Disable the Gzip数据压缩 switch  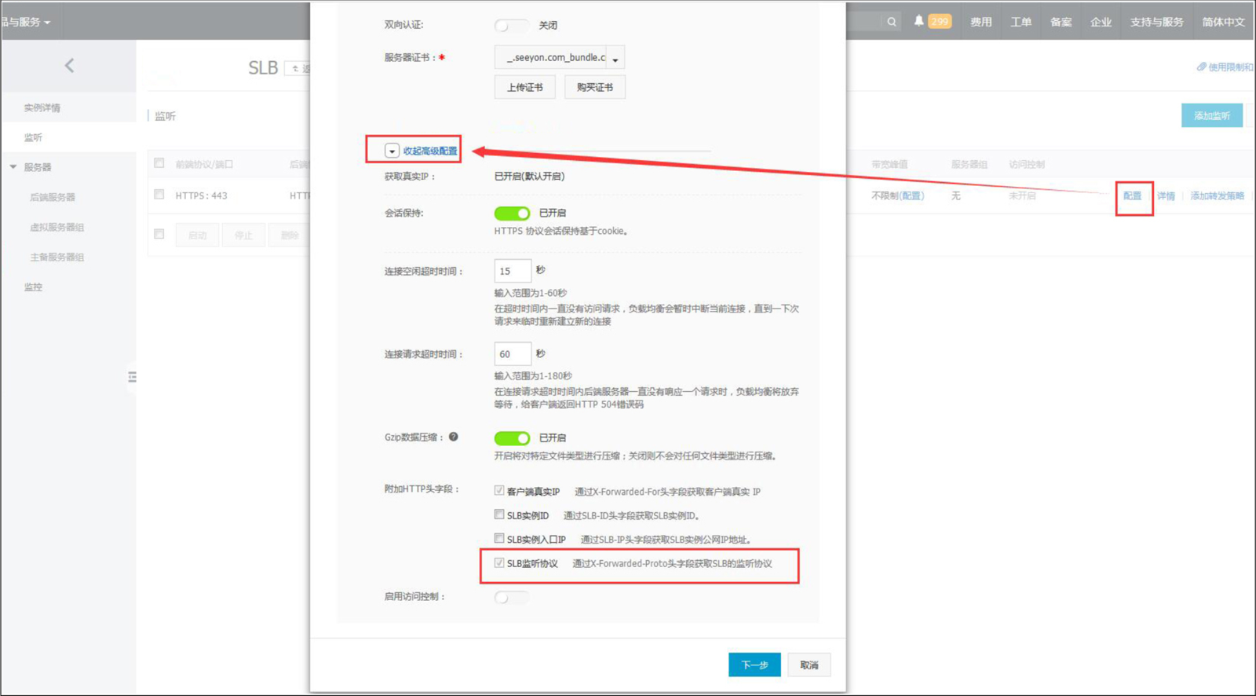511,438
